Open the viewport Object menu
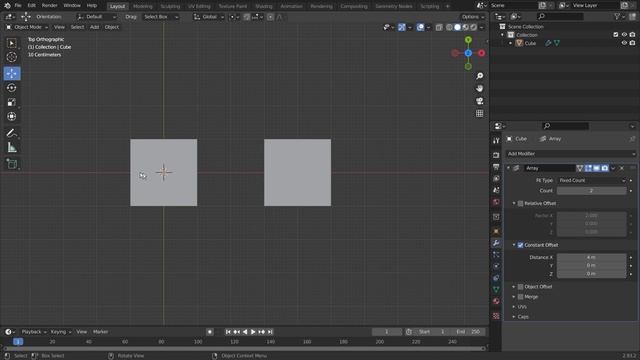Screen dimensions: 640x360 coord(111,27)
